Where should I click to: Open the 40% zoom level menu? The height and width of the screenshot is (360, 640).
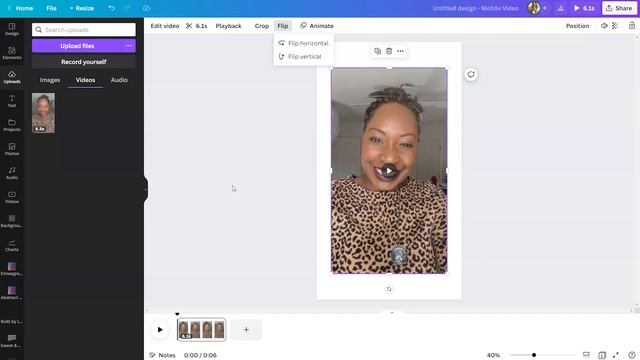[x=493, y=355]
